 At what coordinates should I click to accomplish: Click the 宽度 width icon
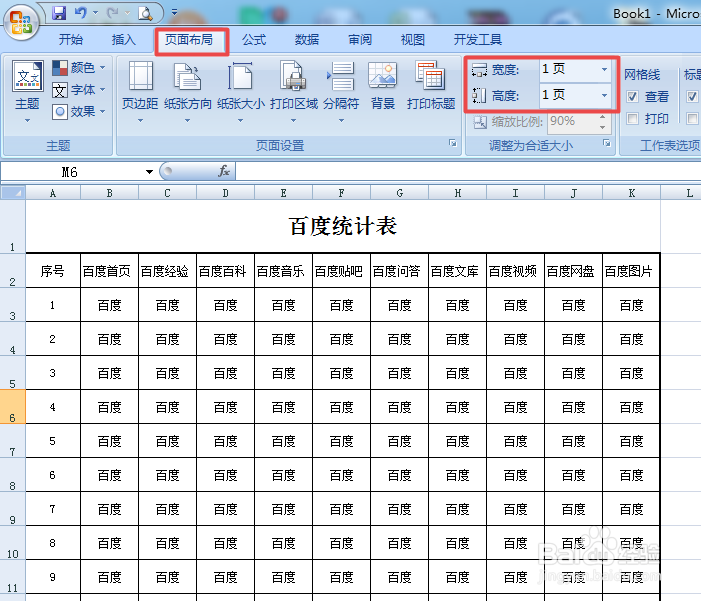tap(479, 70)
